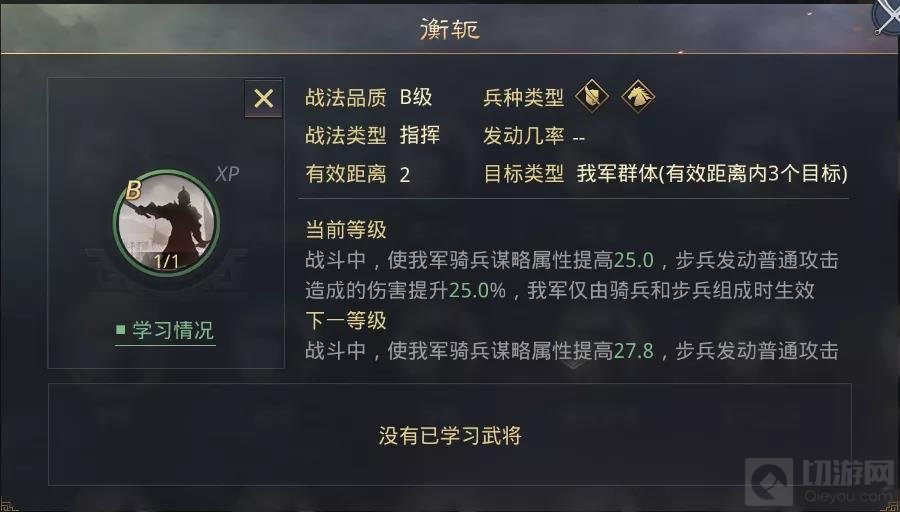Tap the crossed swords close icon
Screen dimensions: 900x512
[x=884, y=15]
